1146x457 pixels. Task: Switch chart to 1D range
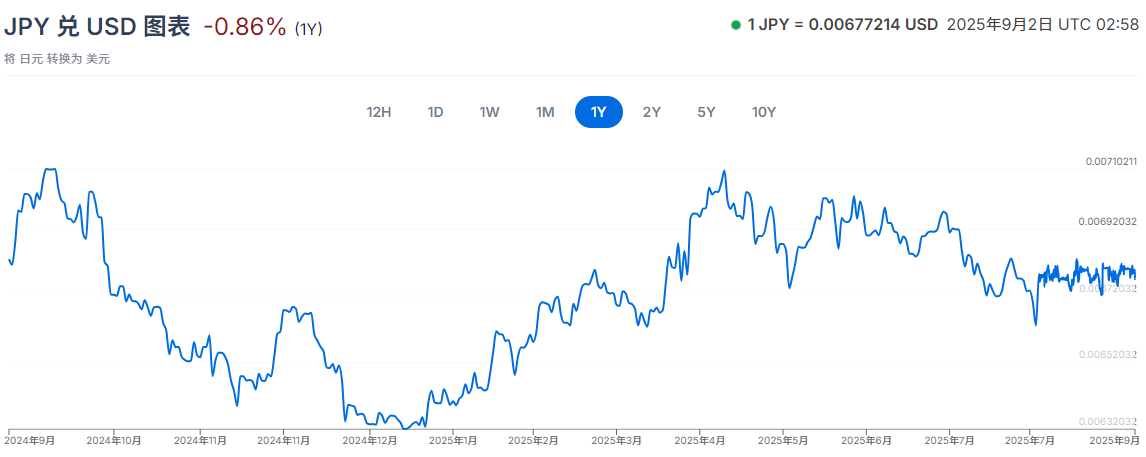[435, 113]
